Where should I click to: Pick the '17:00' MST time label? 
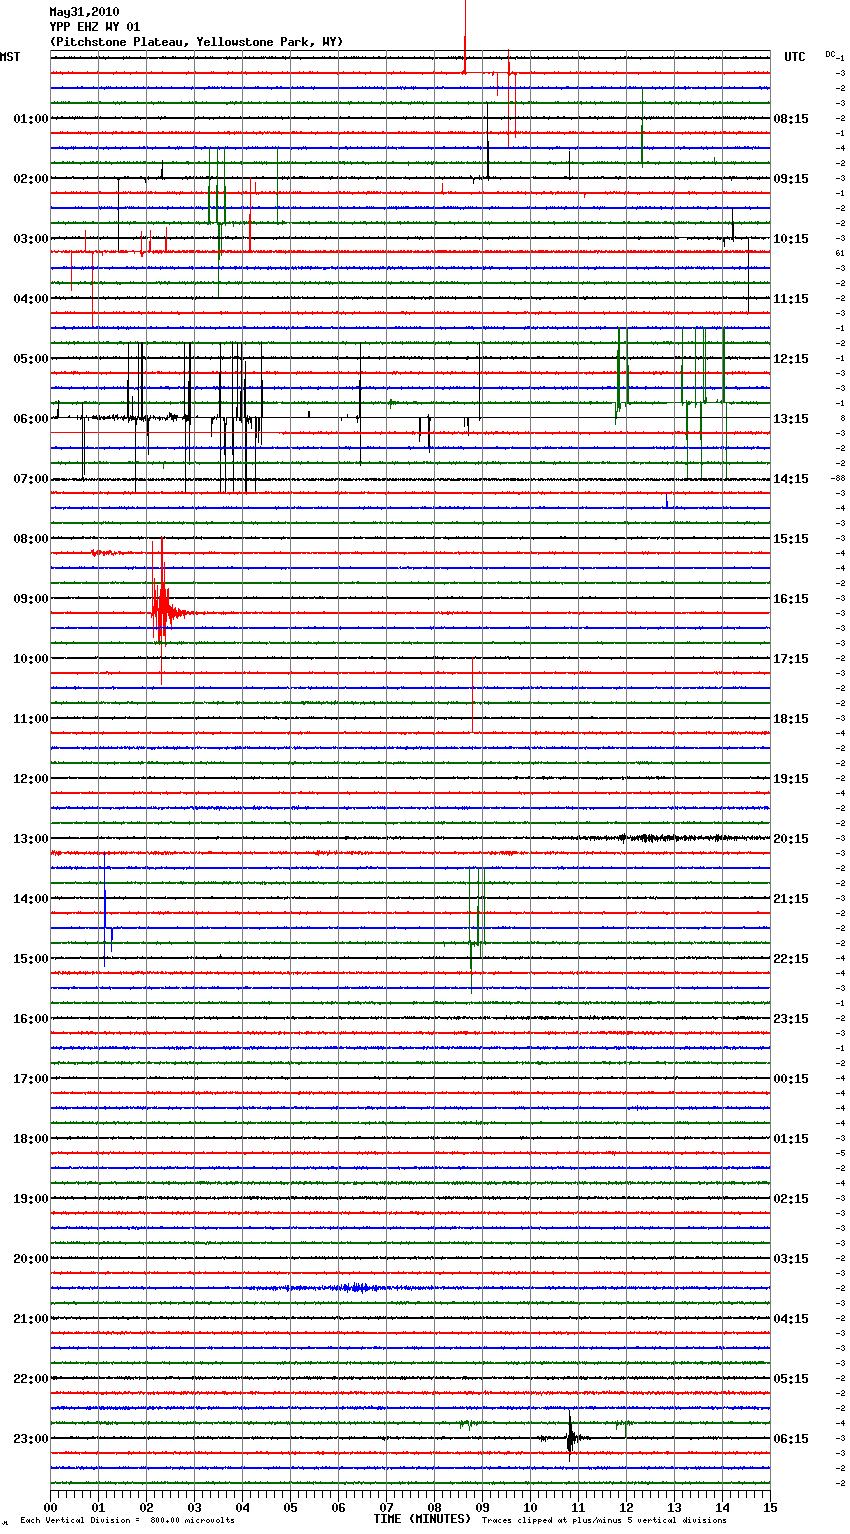31,1079
